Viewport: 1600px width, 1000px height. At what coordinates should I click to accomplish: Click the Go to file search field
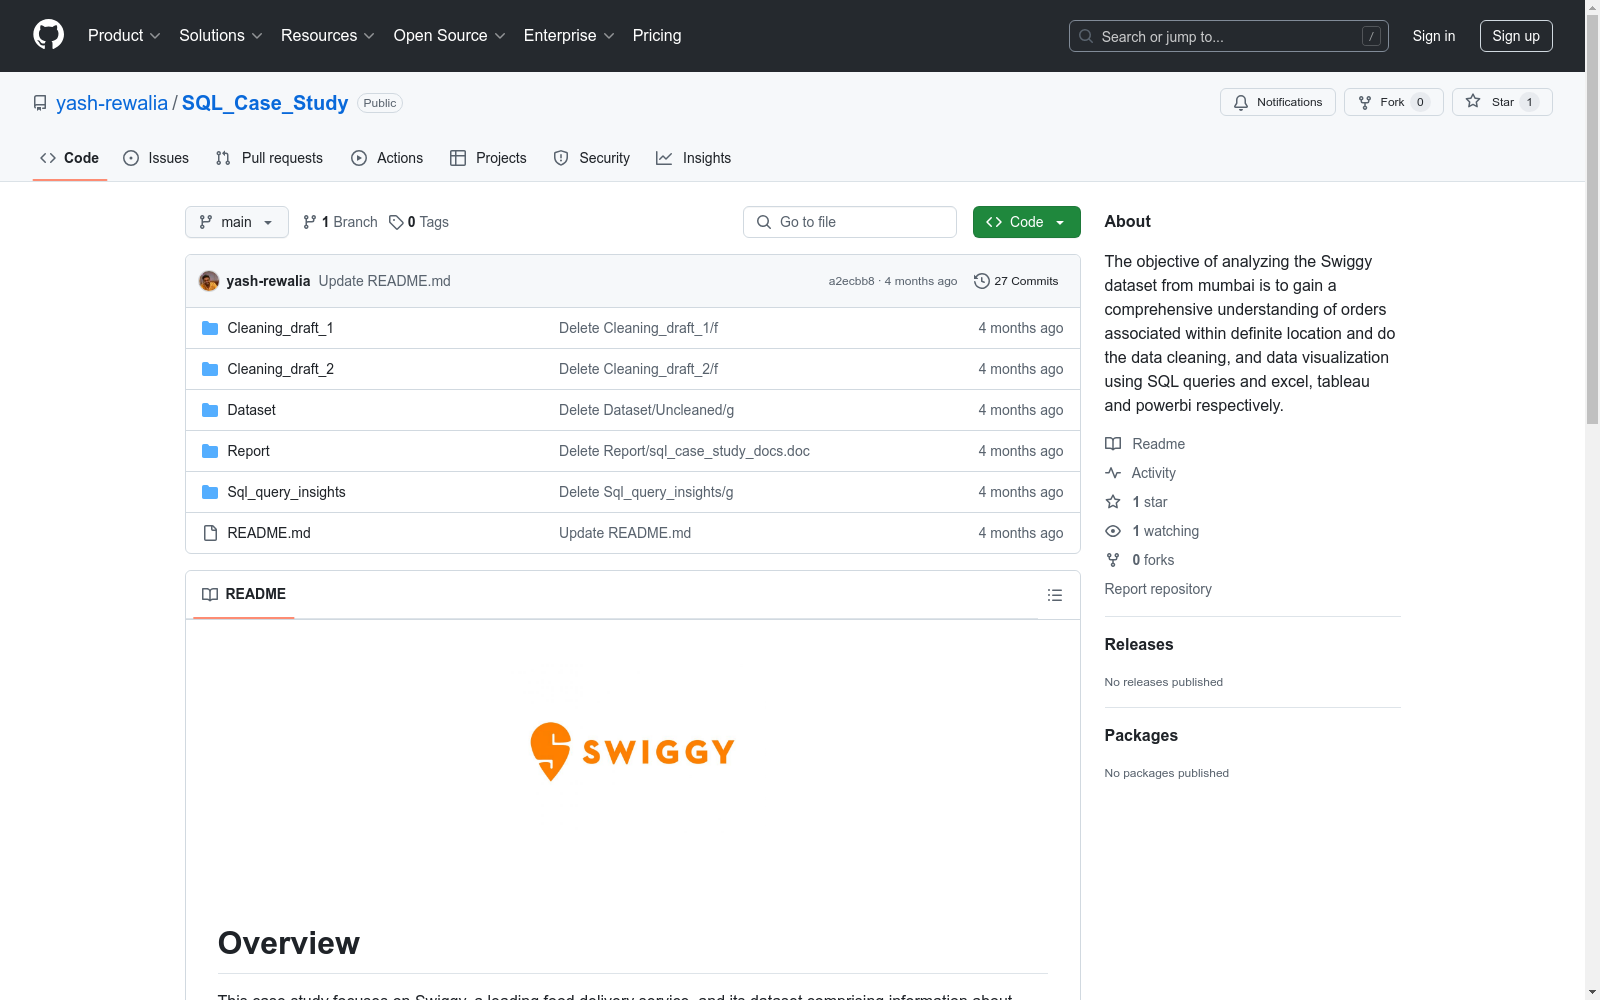point(850,222)
